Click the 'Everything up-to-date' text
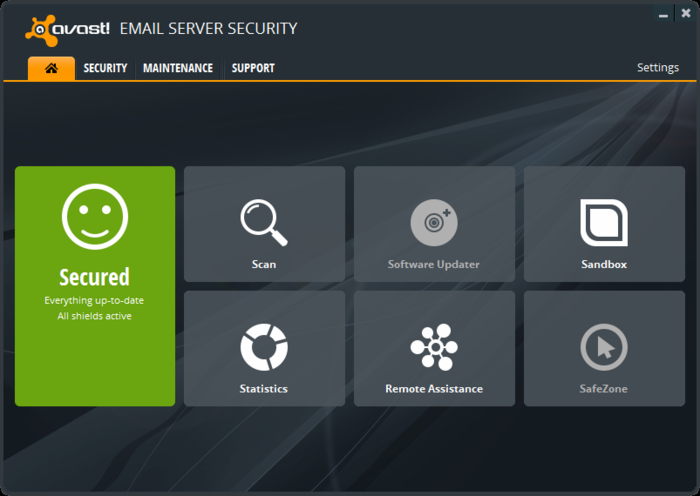700x496 pixels. coord(94,300)
